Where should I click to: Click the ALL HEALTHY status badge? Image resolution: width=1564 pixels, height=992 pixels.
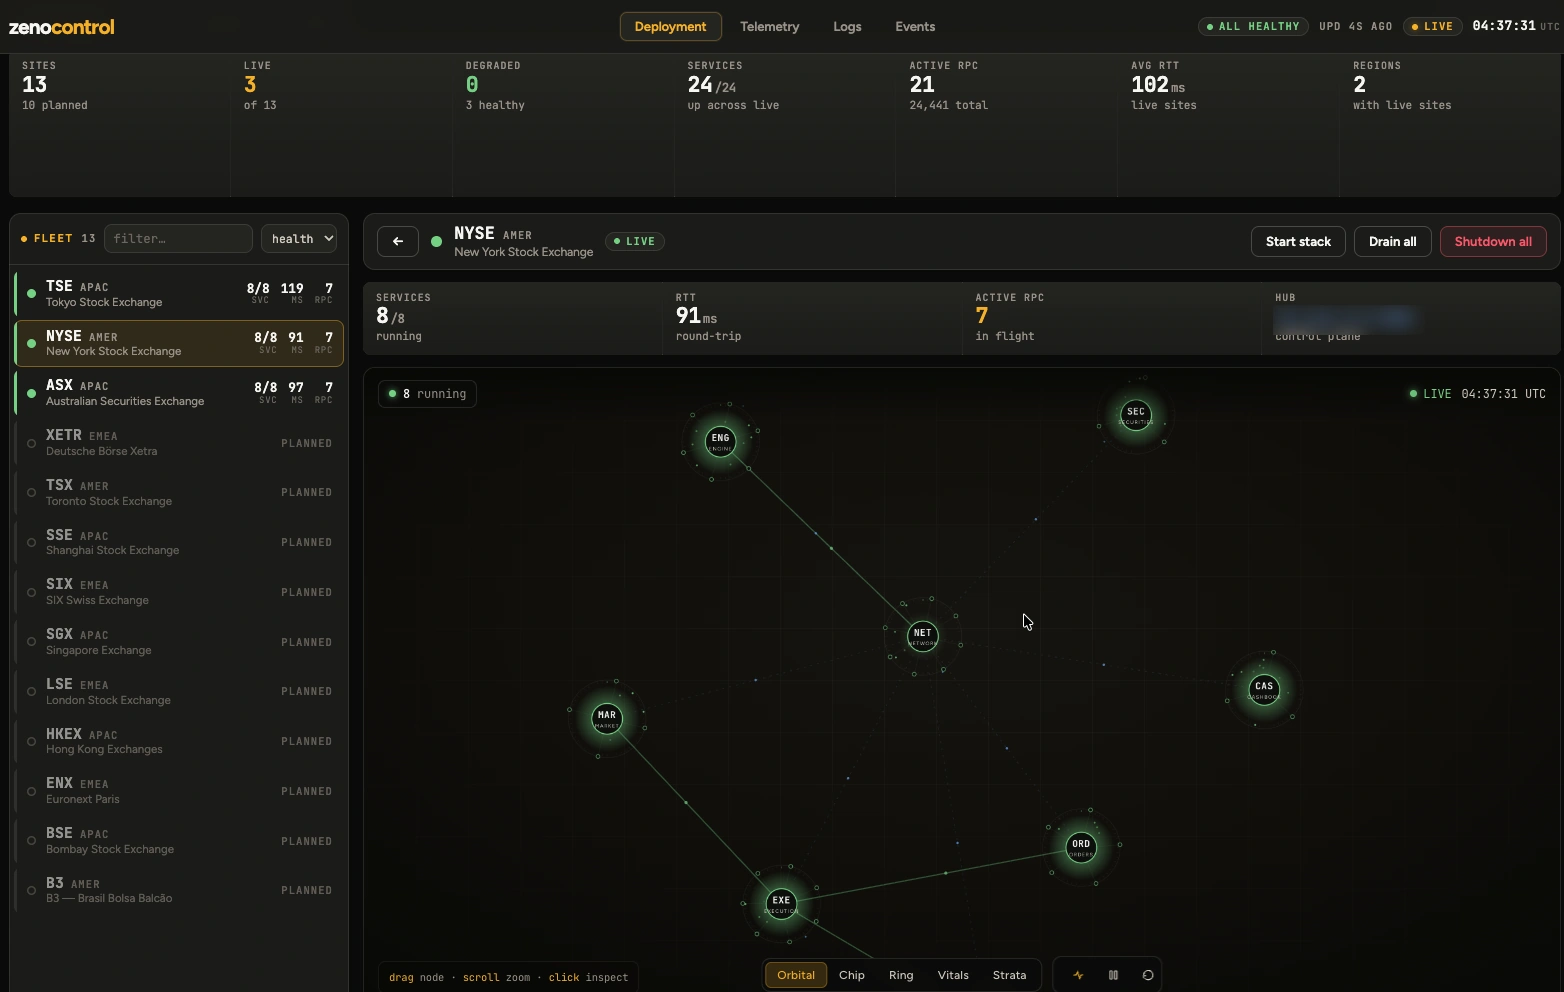[1253, 26]
